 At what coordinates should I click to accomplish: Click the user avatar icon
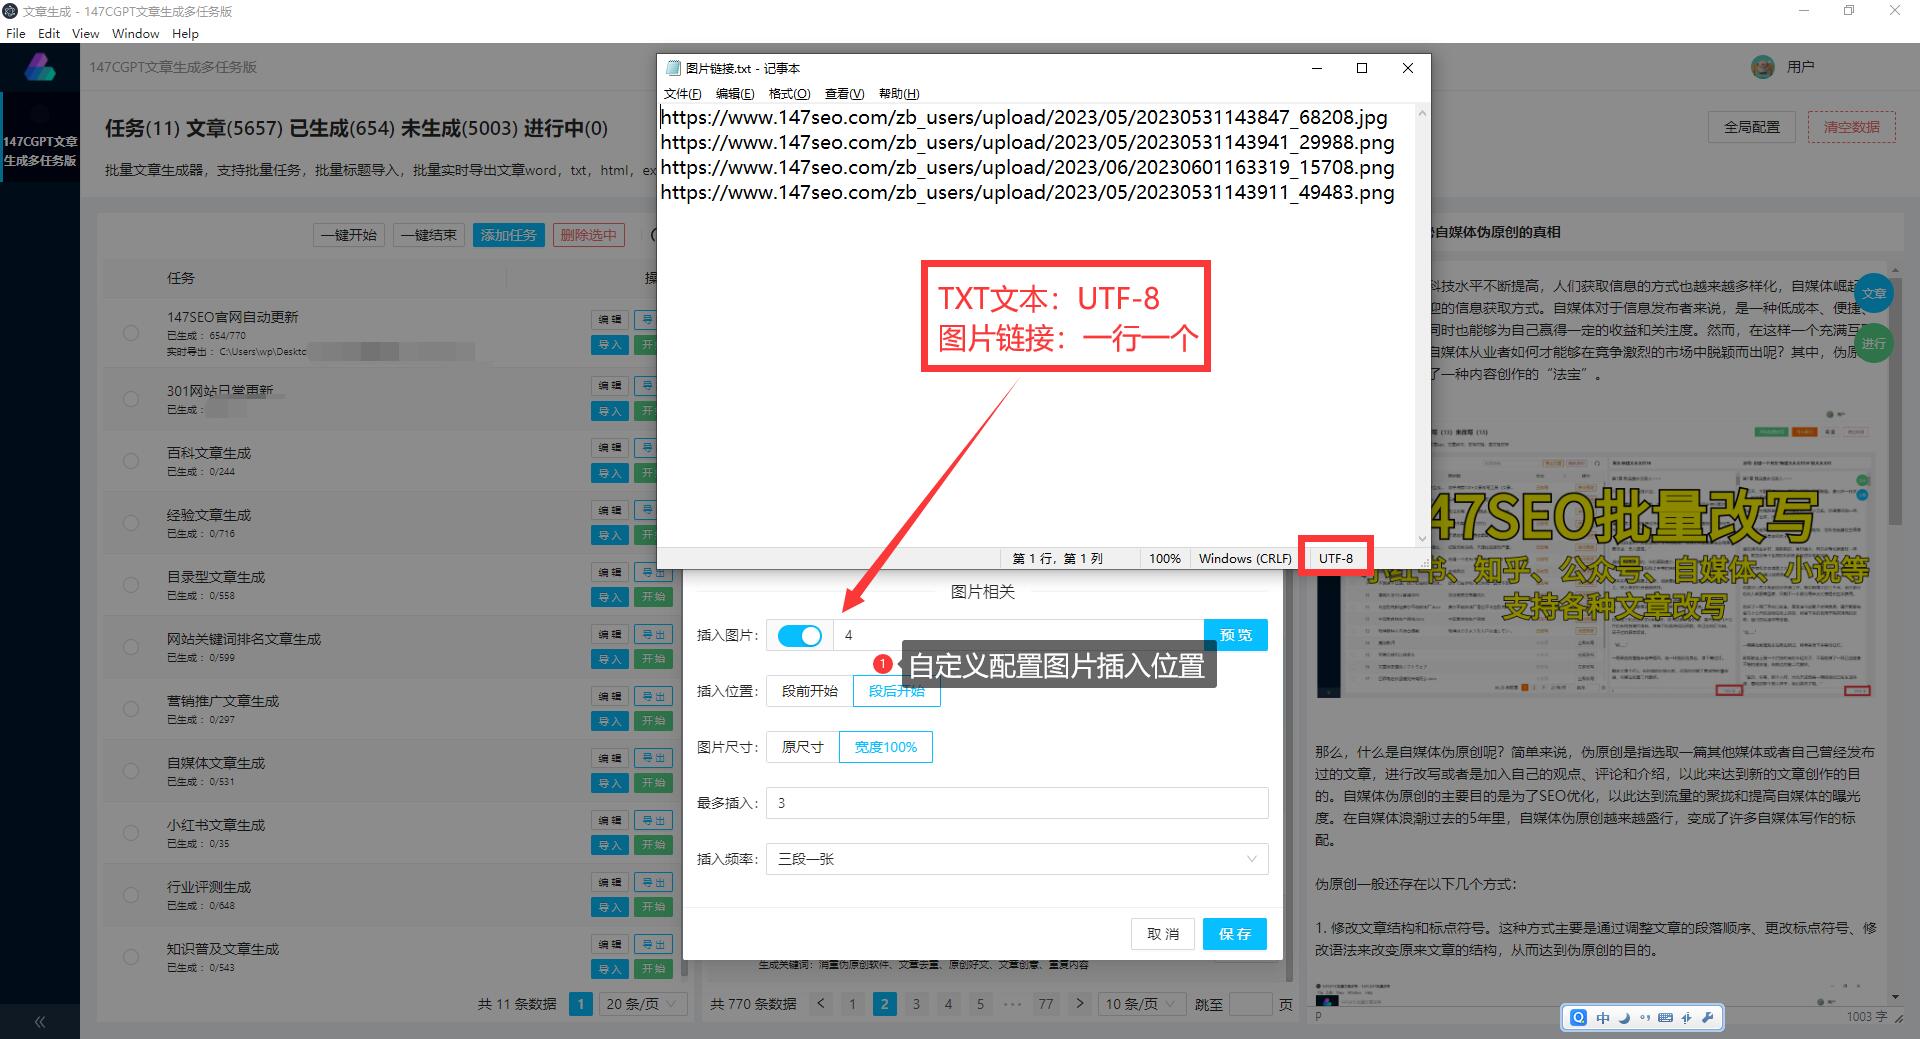[1762, 67]
